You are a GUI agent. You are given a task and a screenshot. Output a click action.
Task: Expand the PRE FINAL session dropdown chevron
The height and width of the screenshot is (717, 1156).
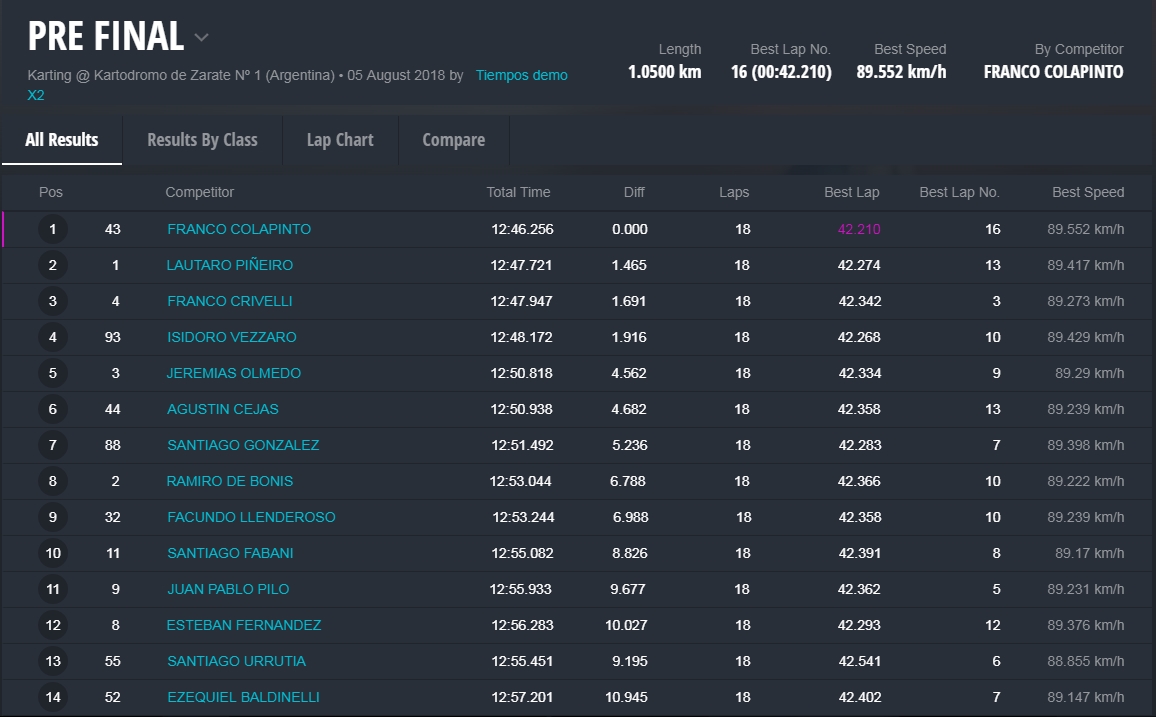(x=202, y=38)
